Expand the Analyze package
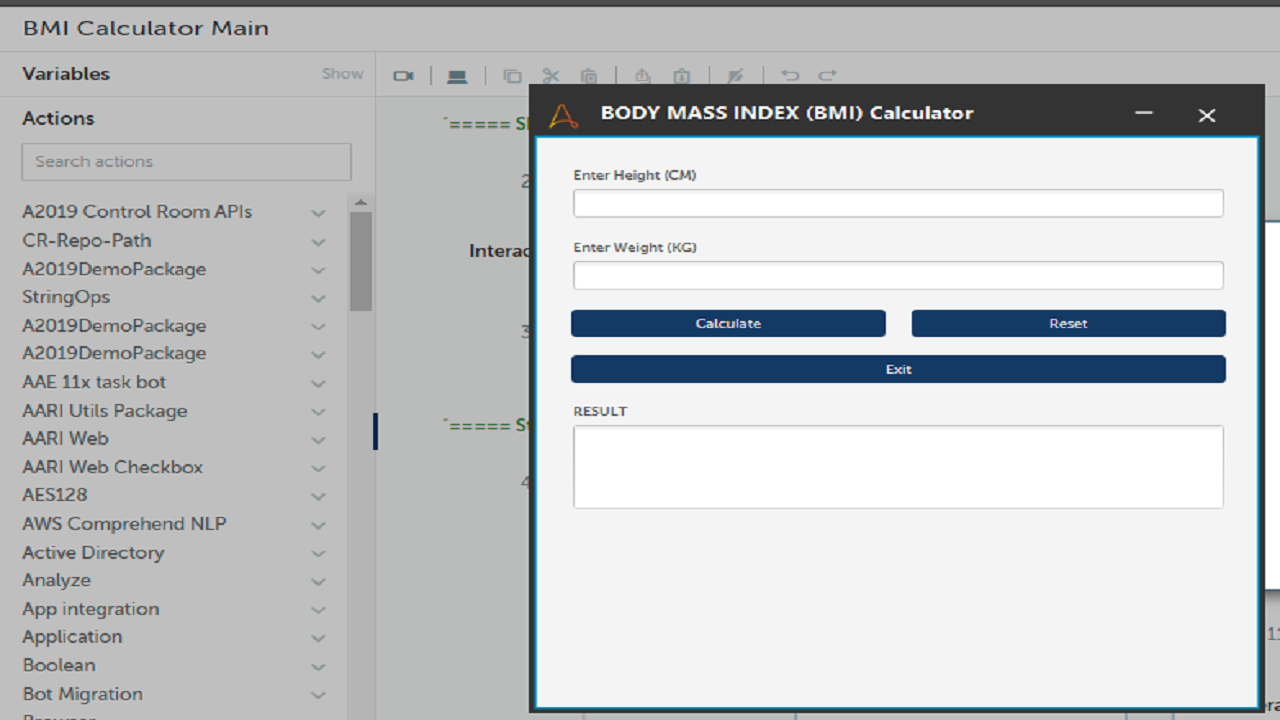Screen dimensions: 1280x720 (318, 581)
